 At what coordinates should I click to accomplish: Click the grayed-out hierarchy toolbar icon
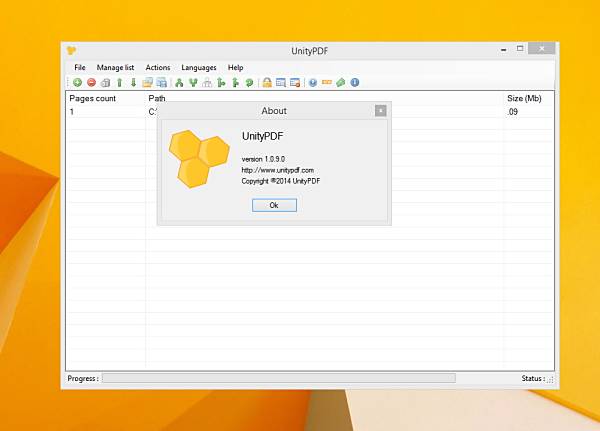tap(207, 82)
